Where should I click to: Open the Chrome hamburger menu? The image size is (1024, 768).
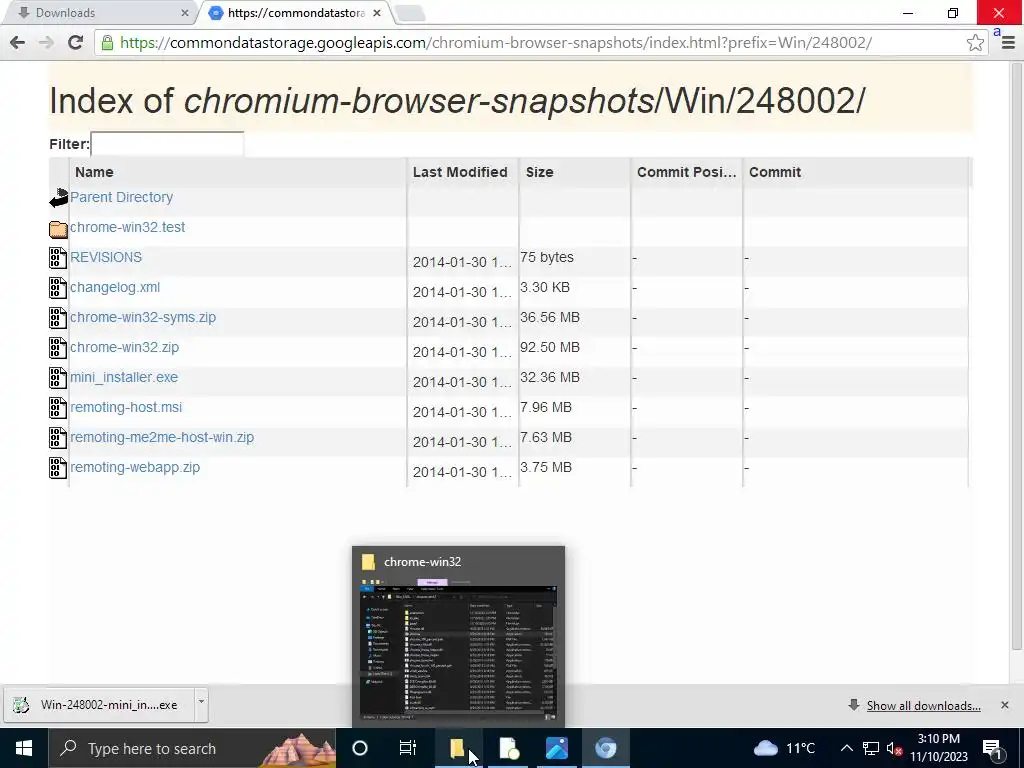(1008, 42)
